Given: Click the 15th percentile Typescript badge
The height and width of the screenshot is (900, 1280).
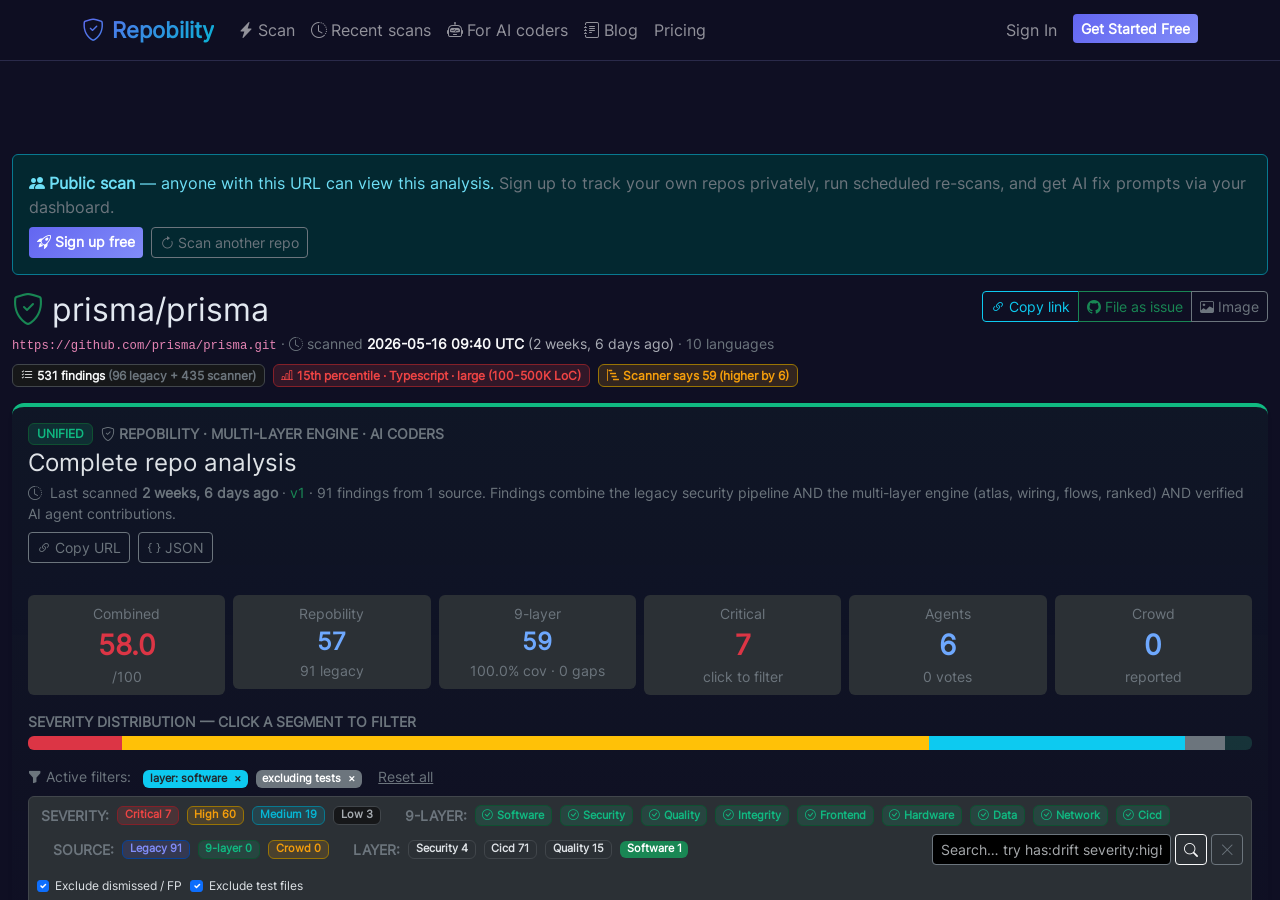Looking at the screenshot, I should point(431,376).
